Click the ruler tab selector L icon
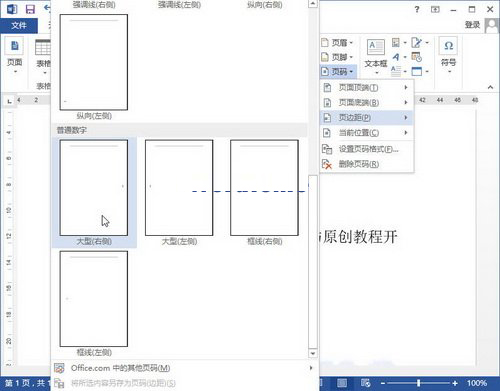This screenshot has width=500, height=391. click(x=9, y=101)
